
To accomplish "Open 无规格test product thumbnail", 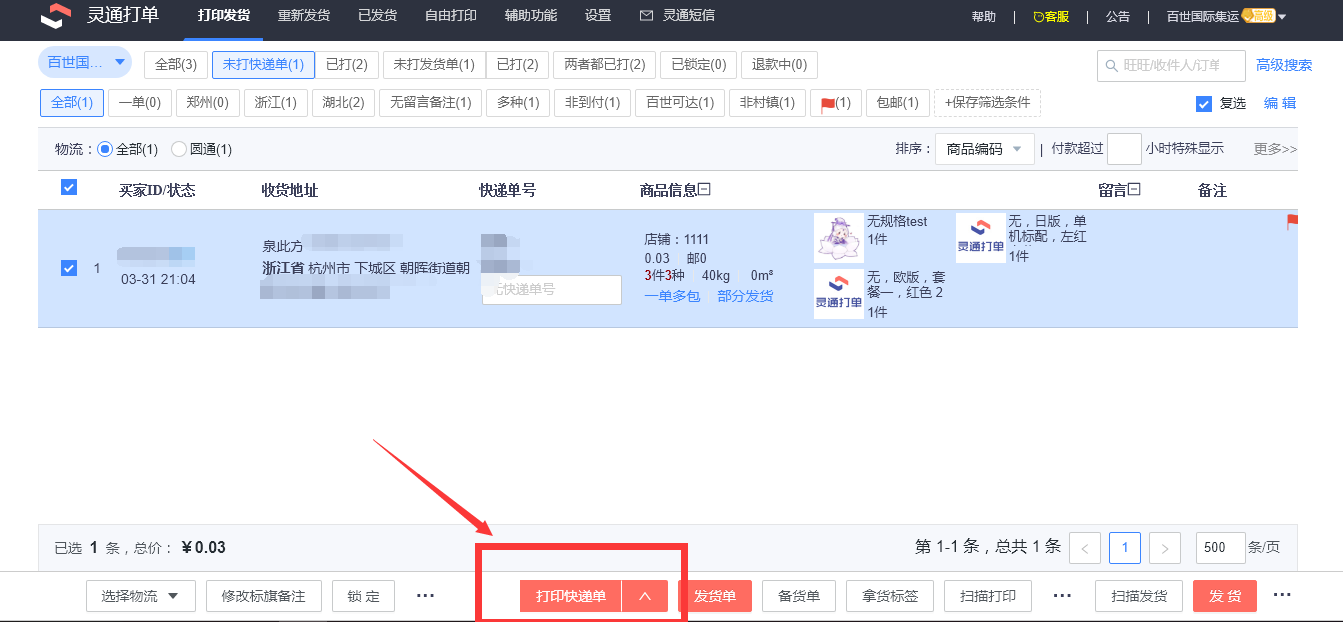I will click(x=839, y=238).
